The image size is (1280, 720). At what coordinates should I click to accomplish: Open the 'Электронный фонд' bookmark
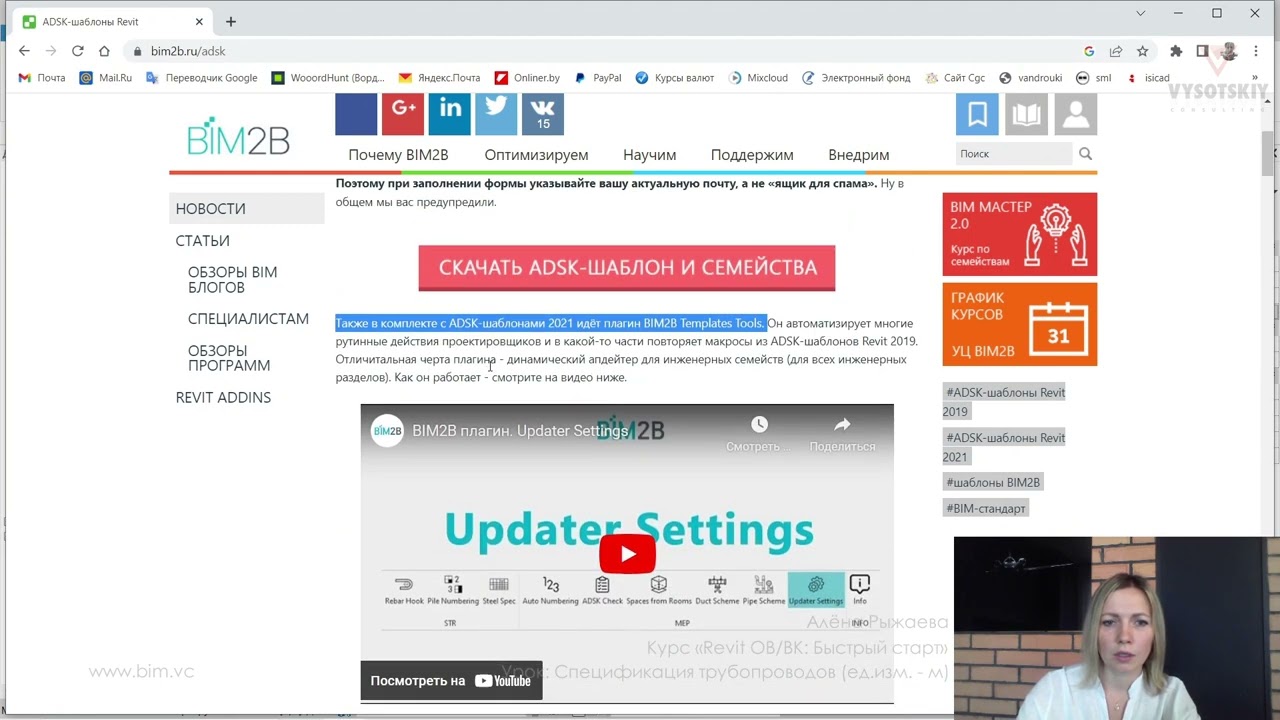(x=856, y=78)
